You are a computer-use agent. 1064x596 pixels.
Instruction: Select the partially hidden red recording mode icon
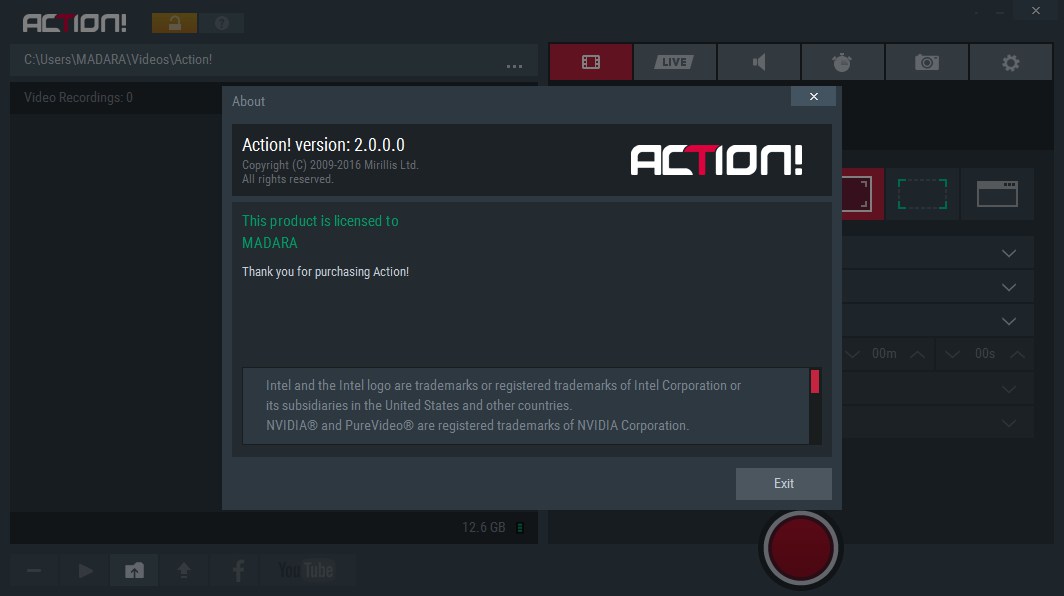point(862,194)
